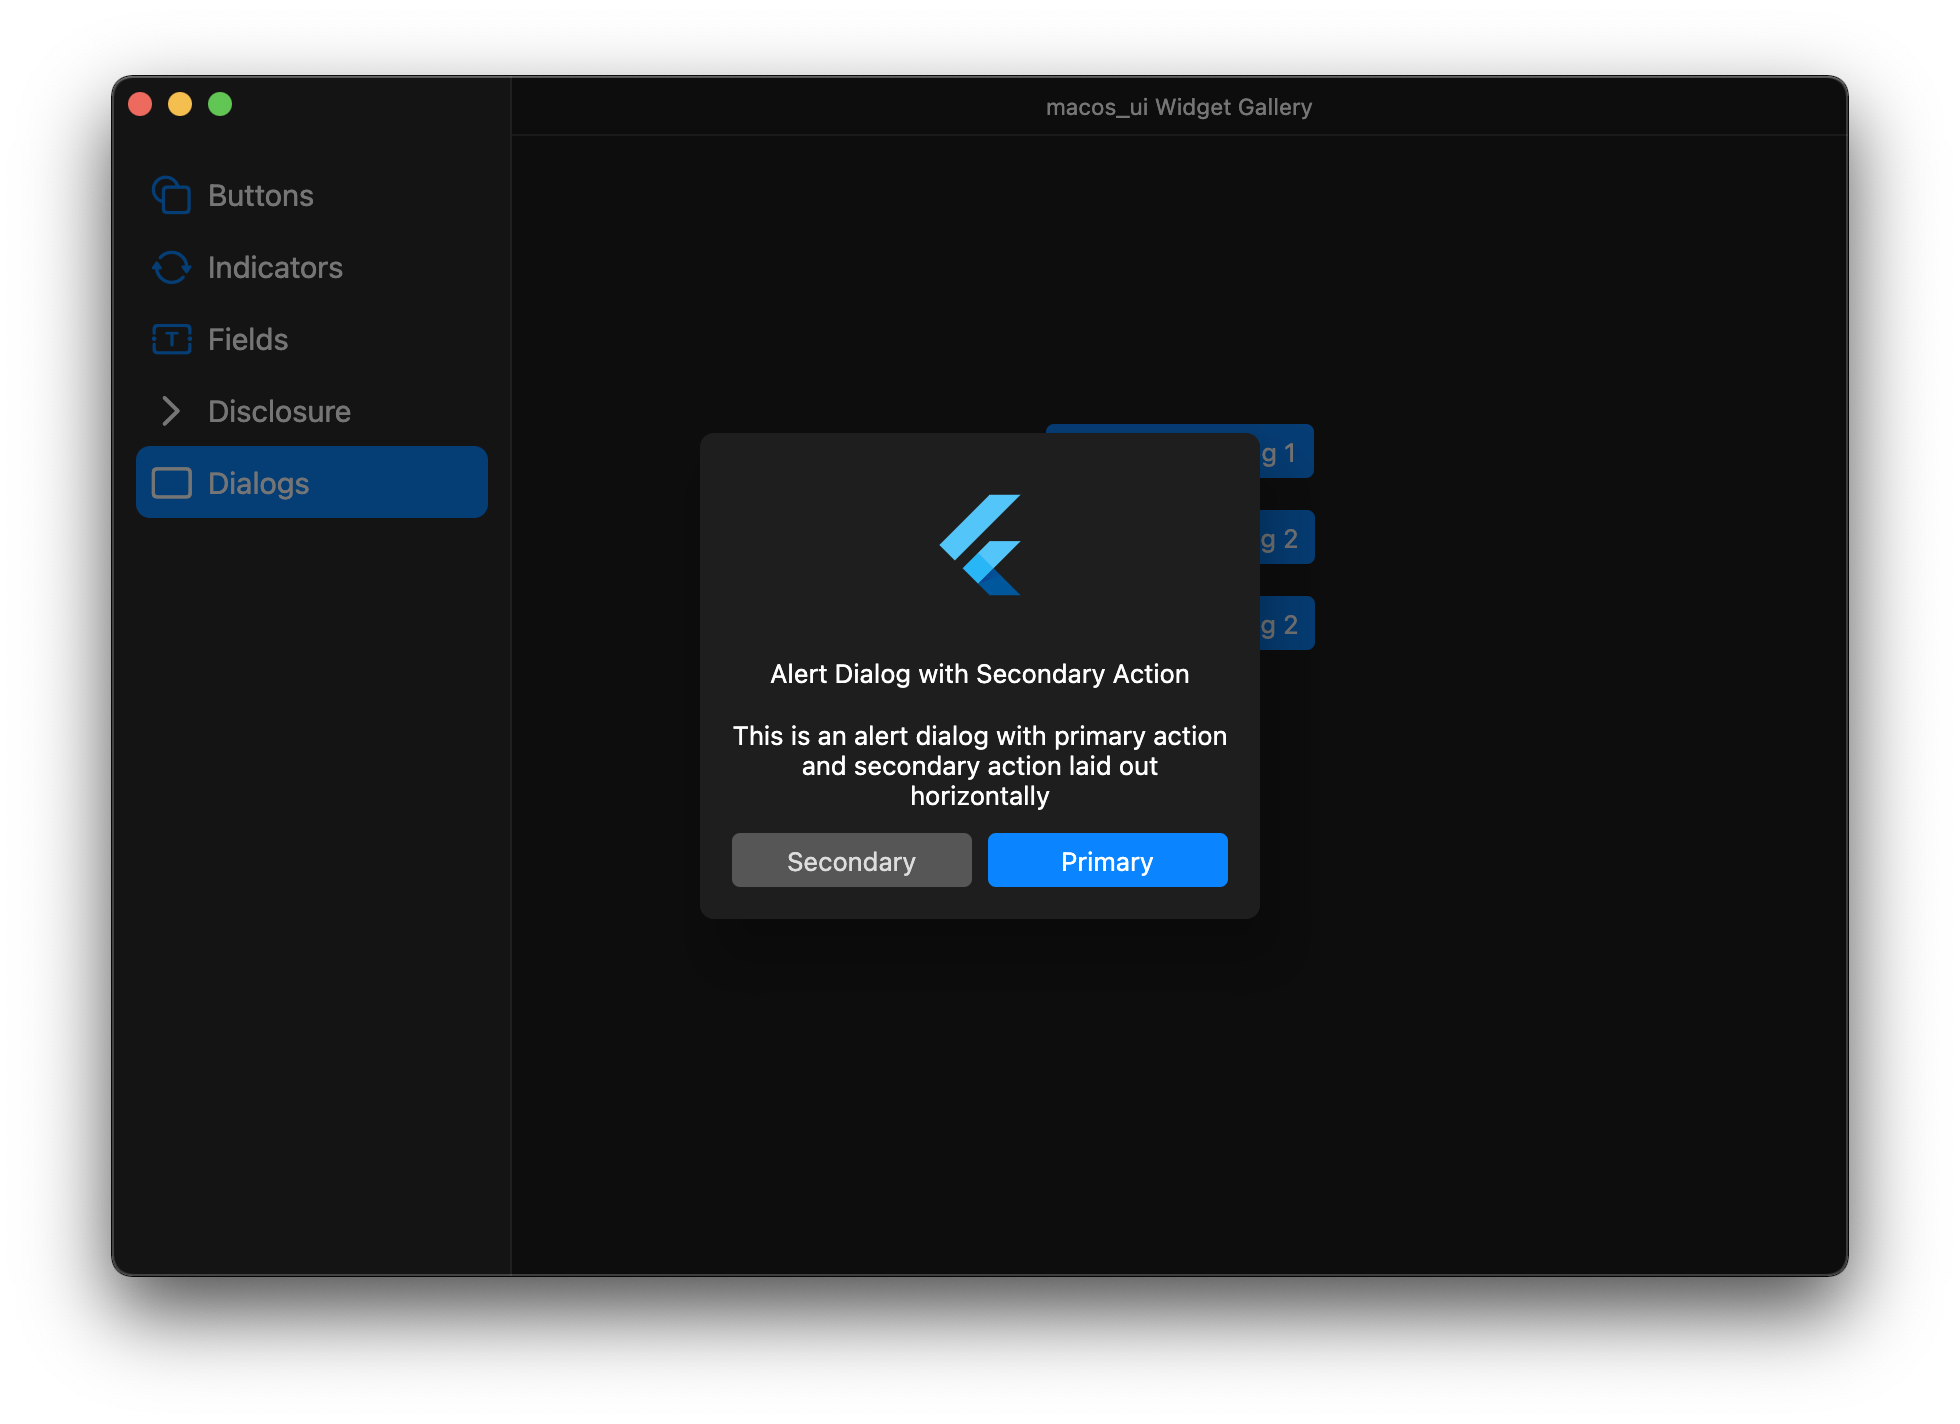Screen dimensions: 1960x1424
Task: Select the Indicators sidebar label
Action: 275,267
